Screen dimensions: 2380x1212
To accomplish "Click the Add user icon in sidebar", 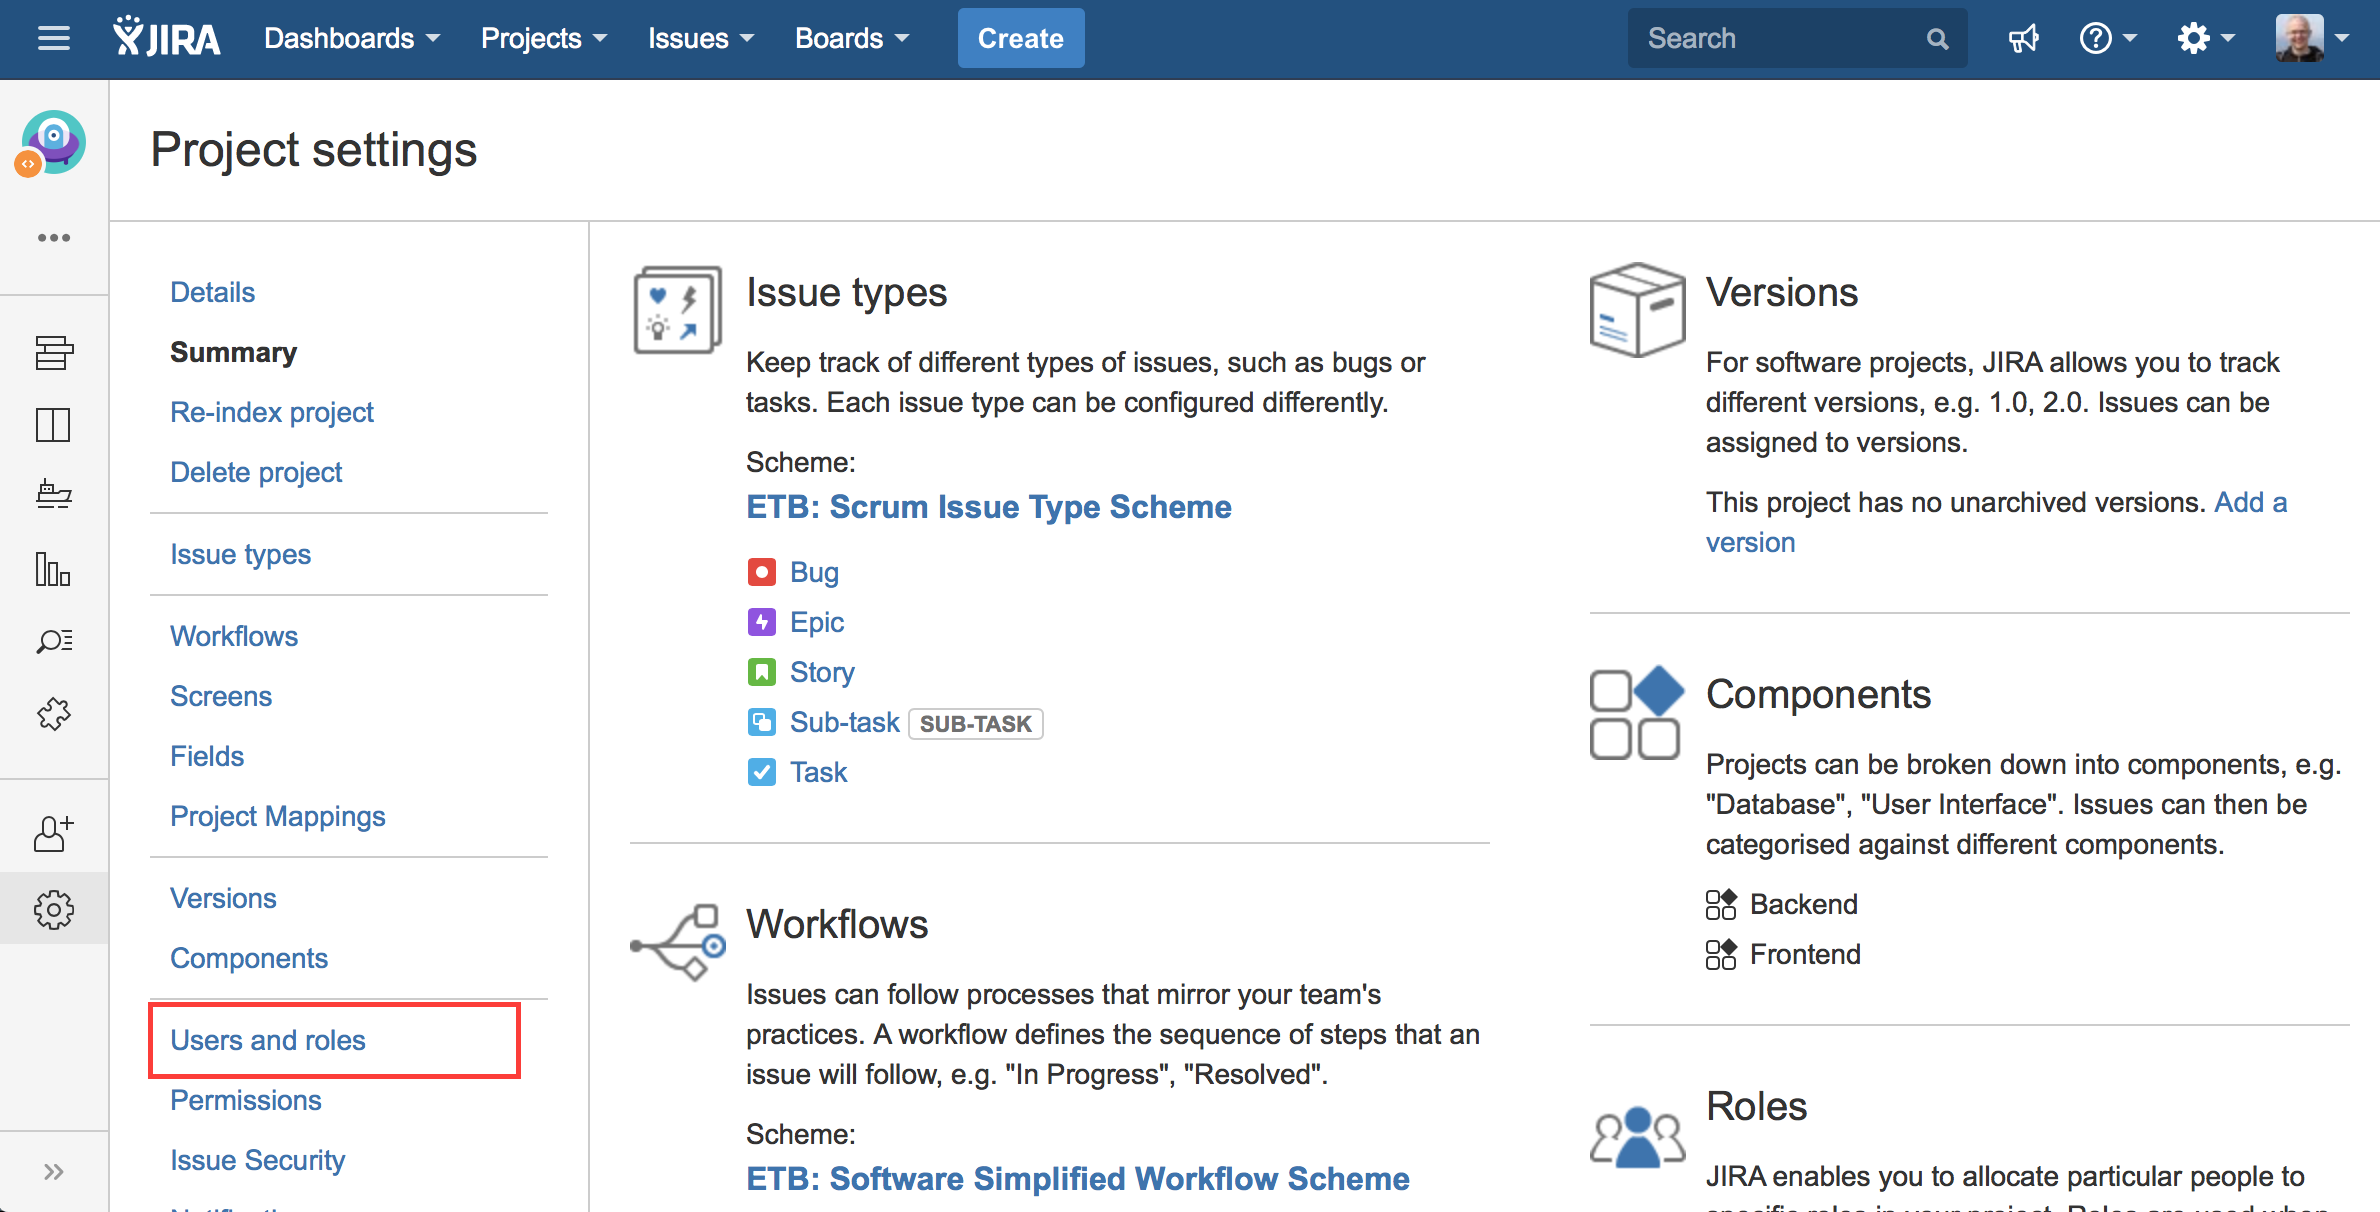I will (54, 833).
